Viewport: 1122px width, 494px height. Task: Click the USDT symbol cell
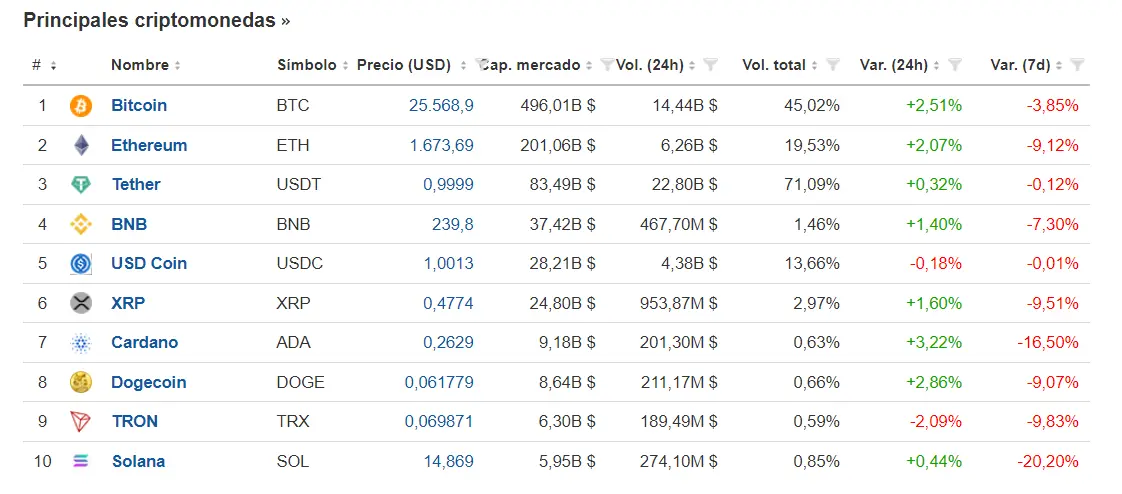click(298, 185)
